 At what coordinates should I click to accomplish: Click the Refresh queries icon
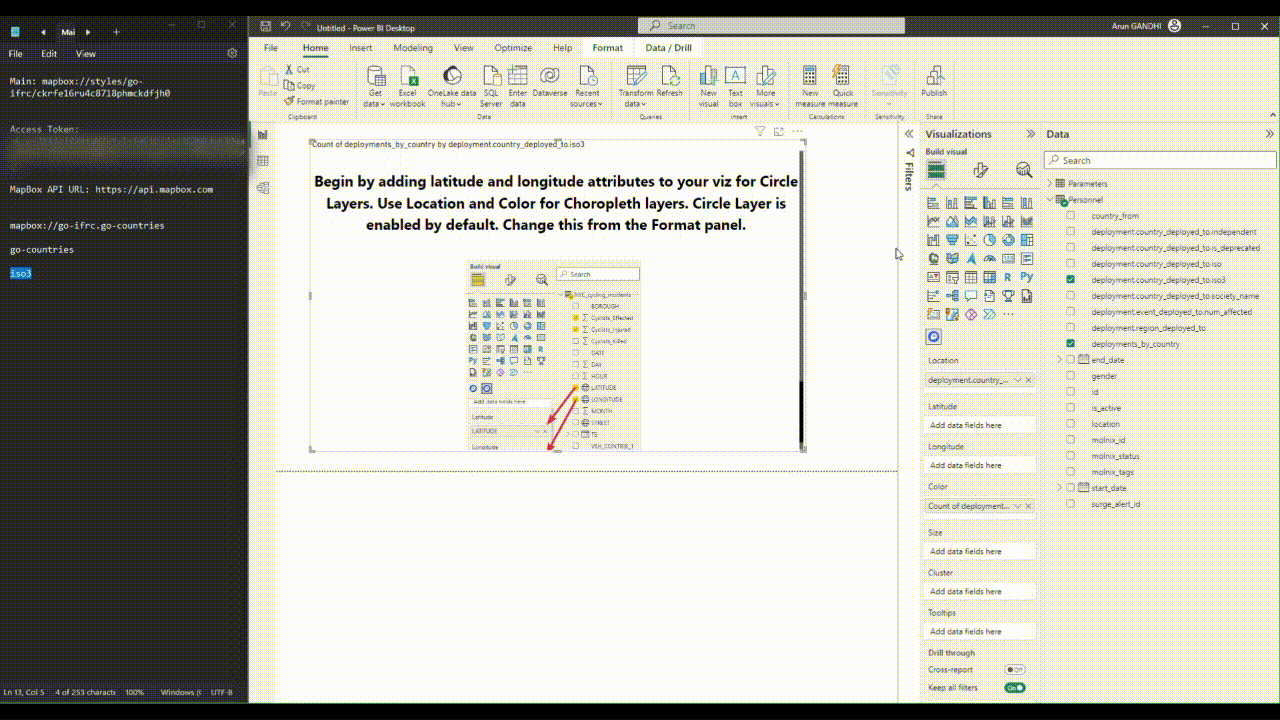(669, 81)
